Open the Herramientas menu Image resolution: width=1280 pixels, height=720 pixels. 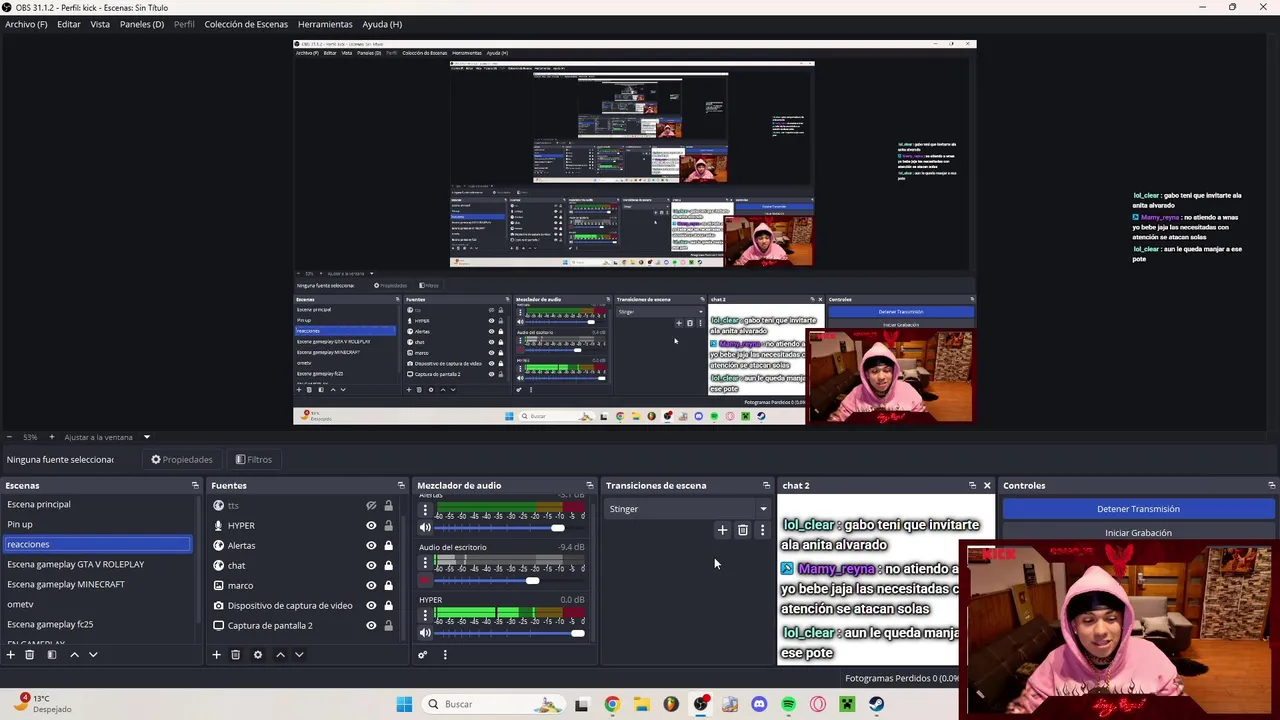click(x=325, y=24)
